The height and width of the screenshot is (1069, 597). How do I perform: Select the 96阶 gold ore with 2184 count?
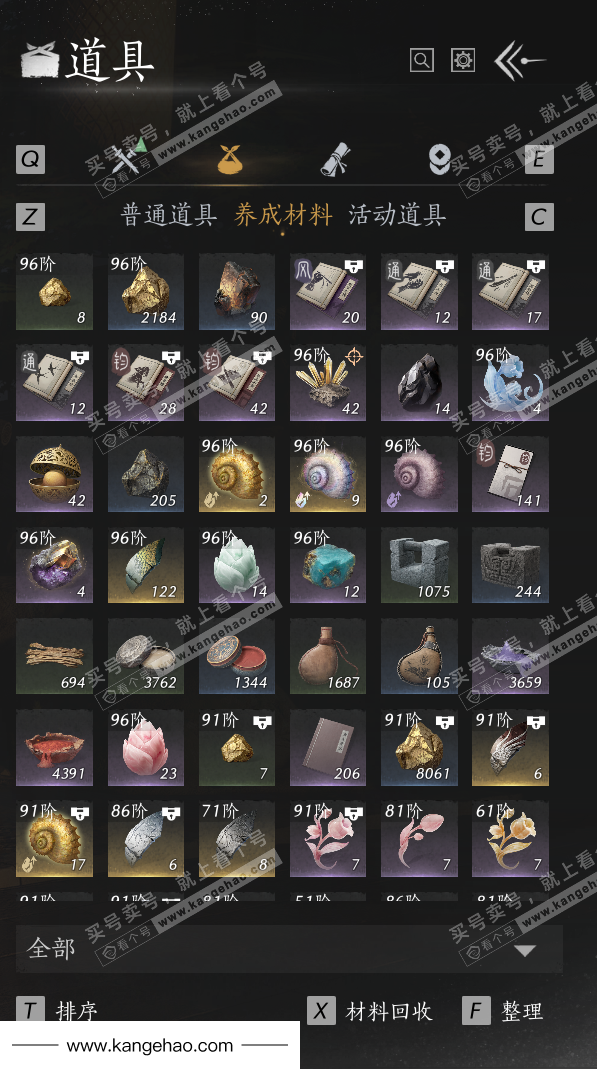coord(145,292)
